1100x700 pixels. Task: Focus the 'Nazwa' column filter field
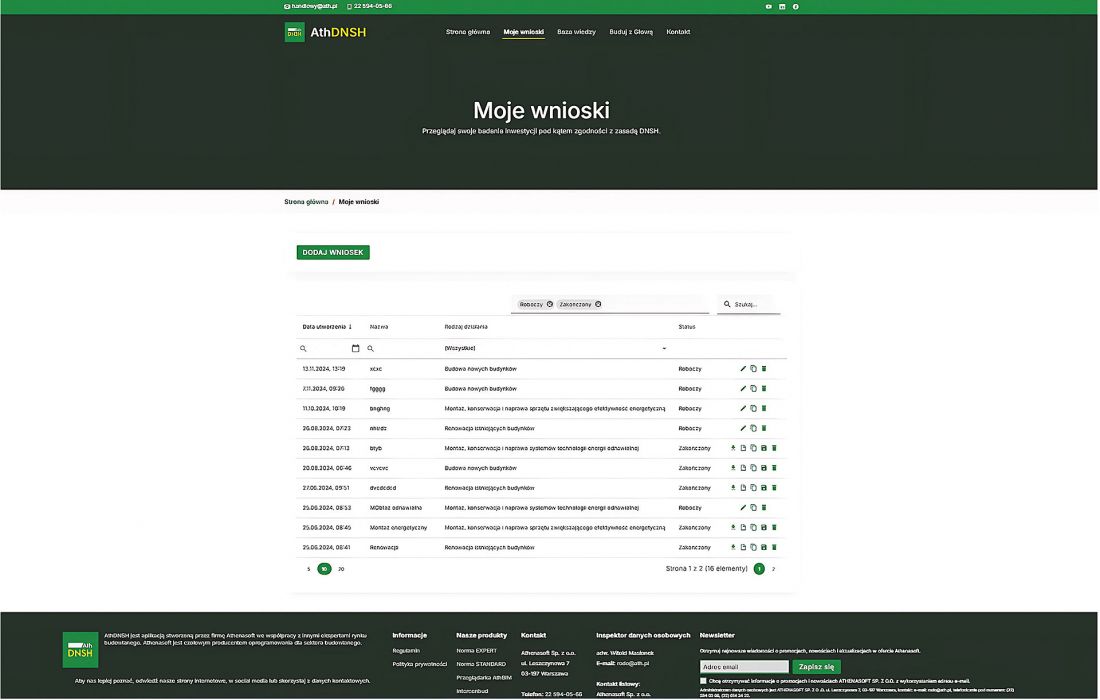click(x=403, y=349)
